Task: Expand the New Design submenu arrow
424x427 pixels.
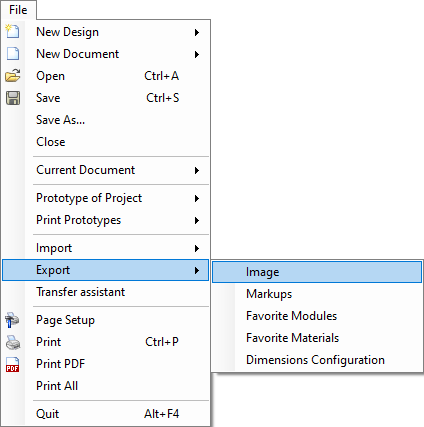Action: tap(197, 32)
